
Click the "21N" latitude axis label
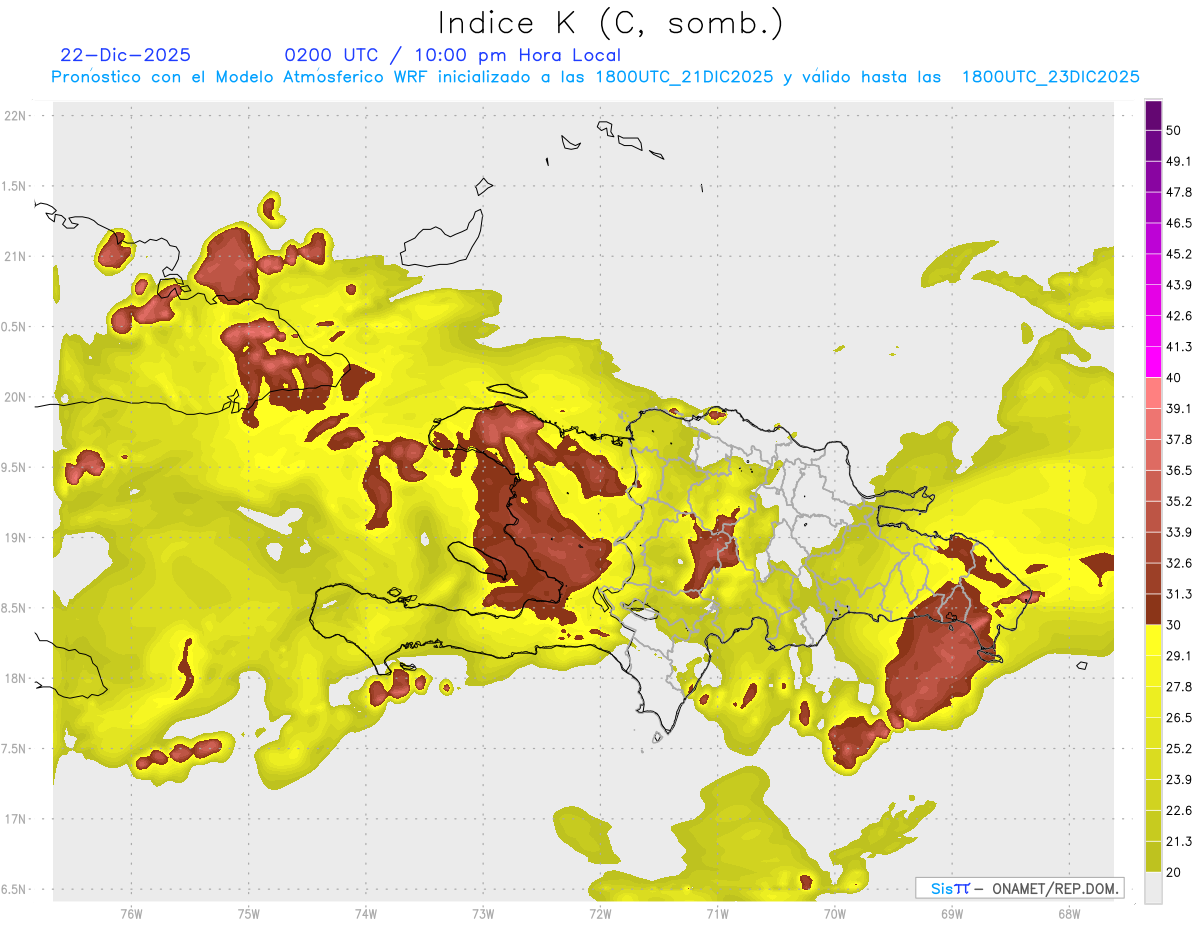click(x=17, y=256)
